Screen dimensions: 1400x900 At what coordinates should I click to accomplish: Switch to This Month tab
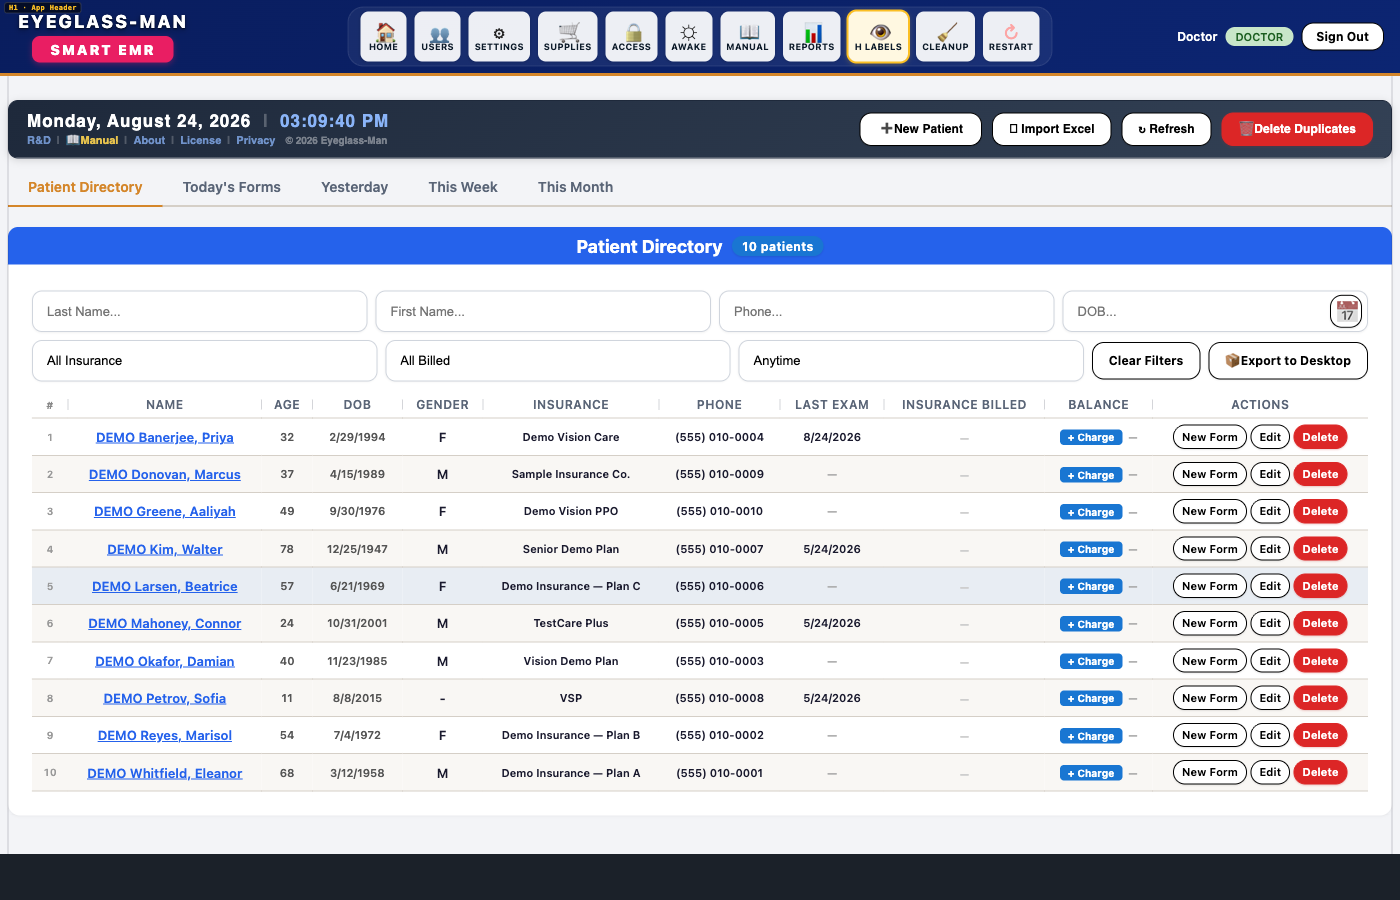click(x=576, y=187)
